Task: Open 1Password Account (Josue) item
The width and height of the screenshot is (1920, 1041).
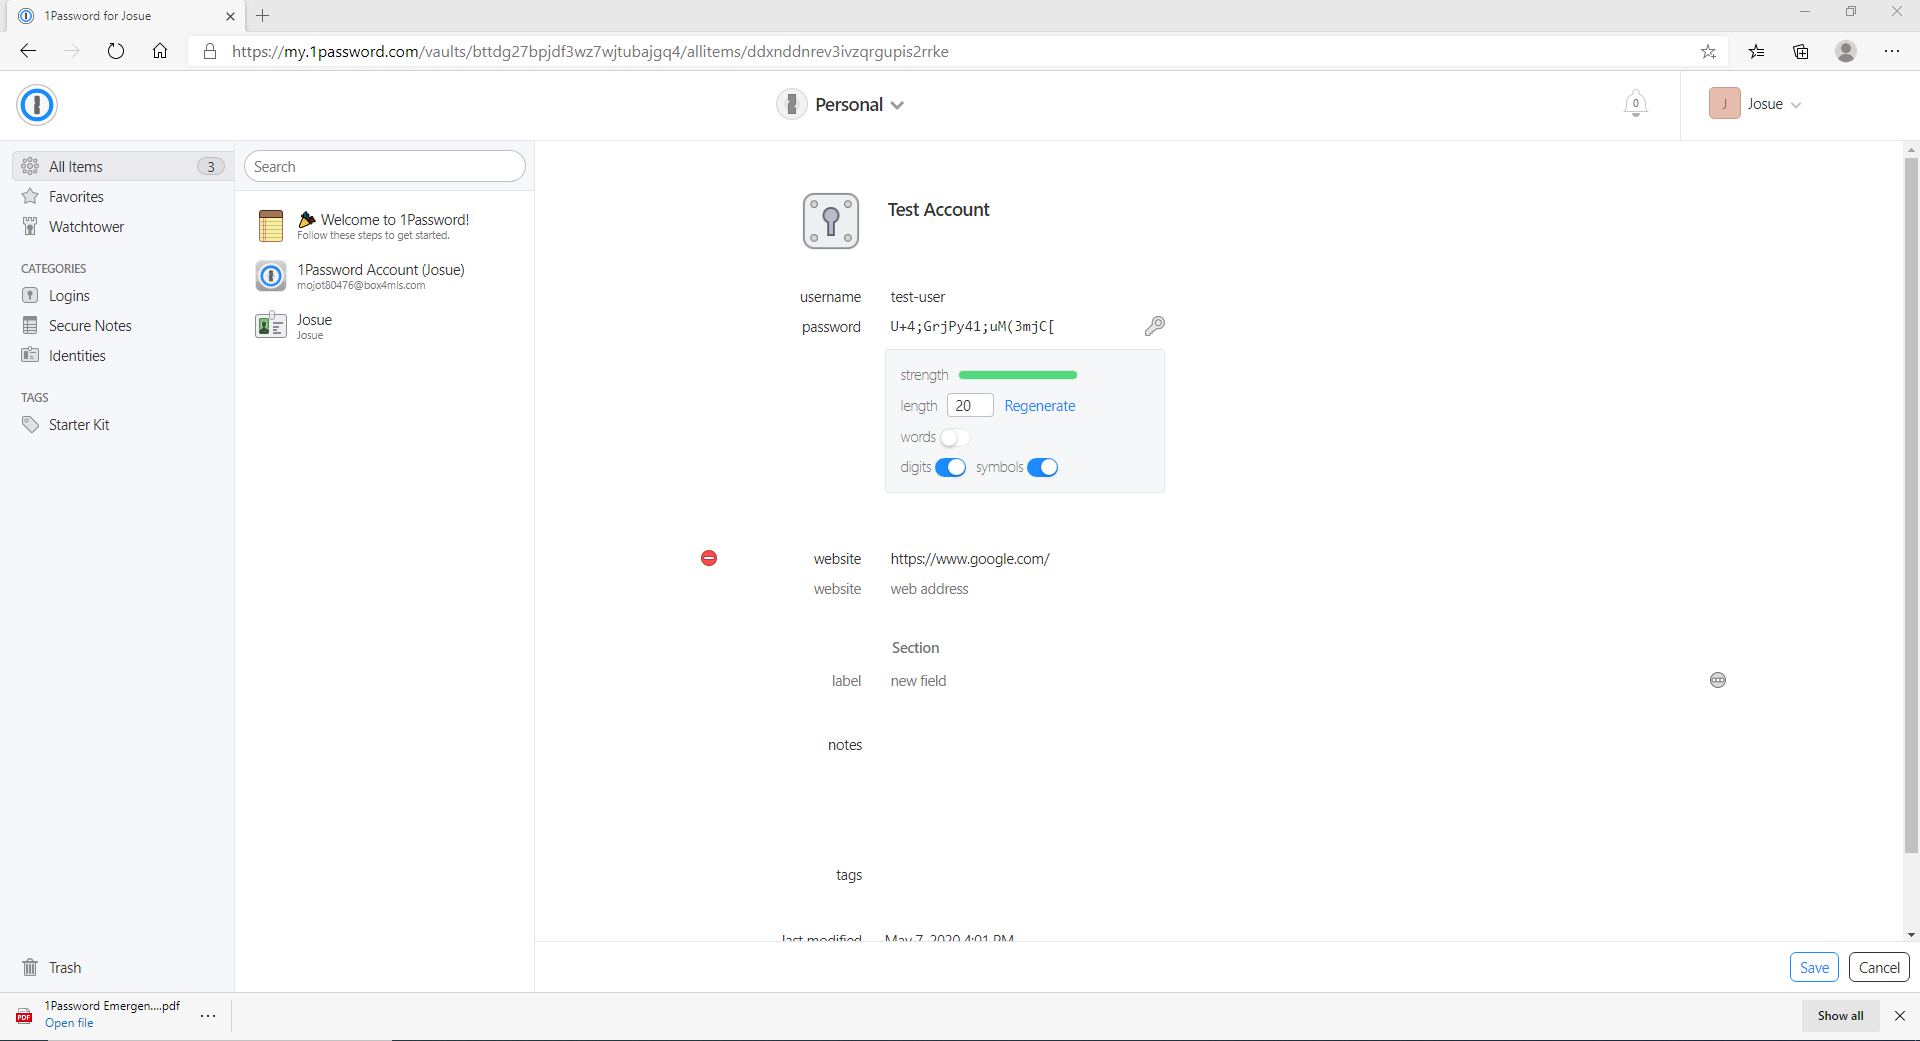Action: pyautogui.click(x=385, y=276)
